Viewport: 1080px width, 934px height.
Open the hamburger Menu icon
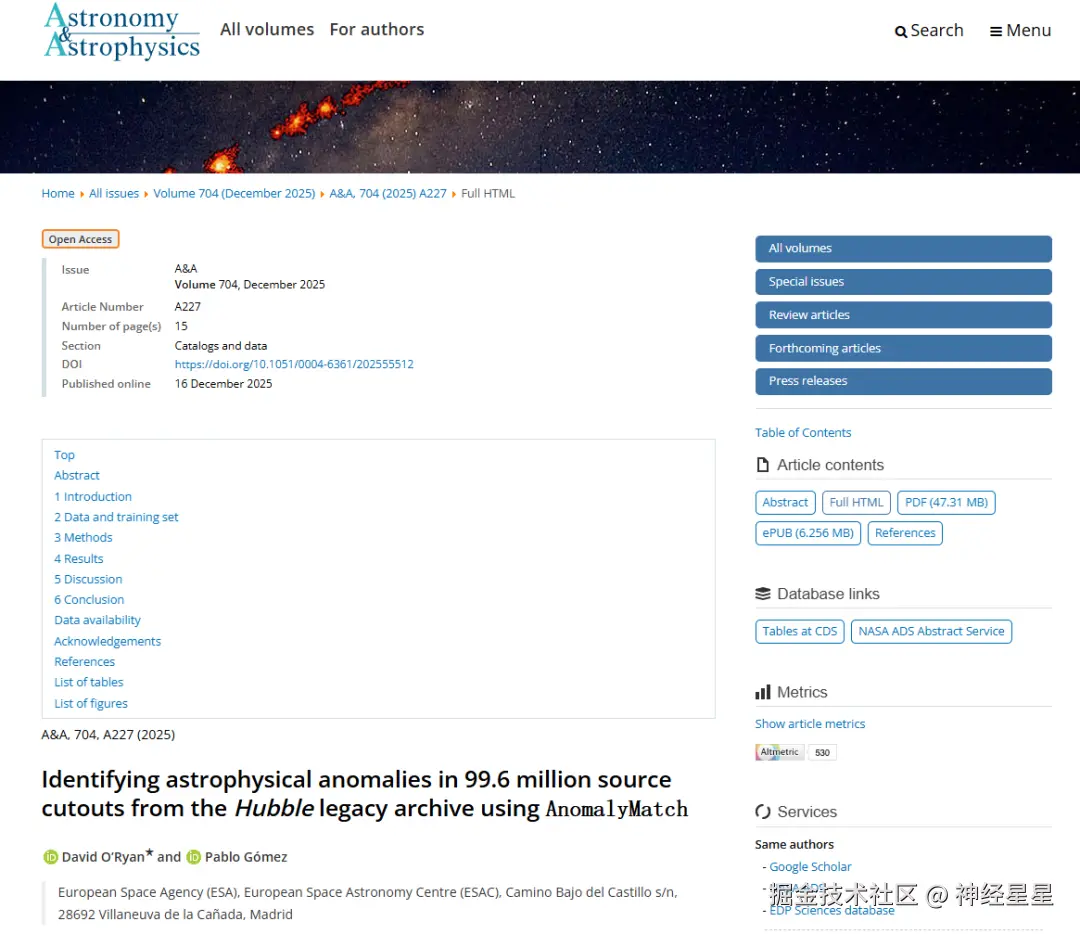(995, 32)
